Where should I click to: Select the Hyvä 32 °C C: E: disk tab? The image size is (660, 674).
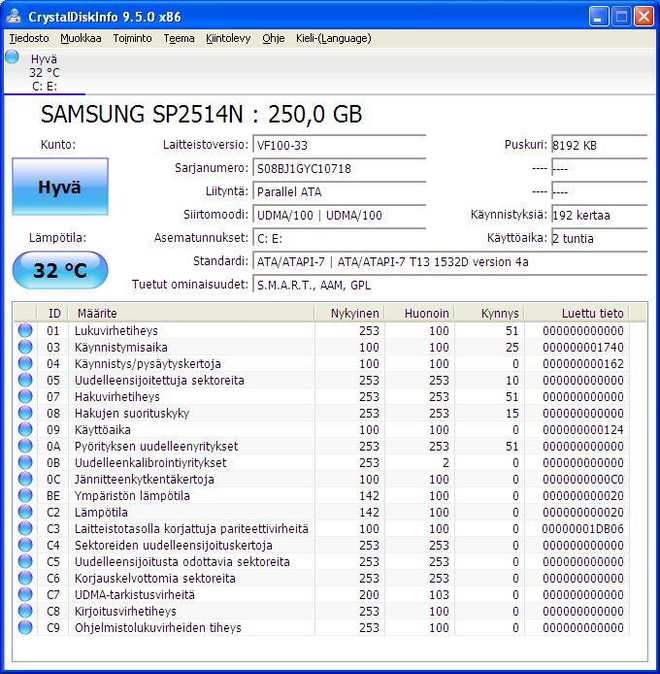coord(45,72)
